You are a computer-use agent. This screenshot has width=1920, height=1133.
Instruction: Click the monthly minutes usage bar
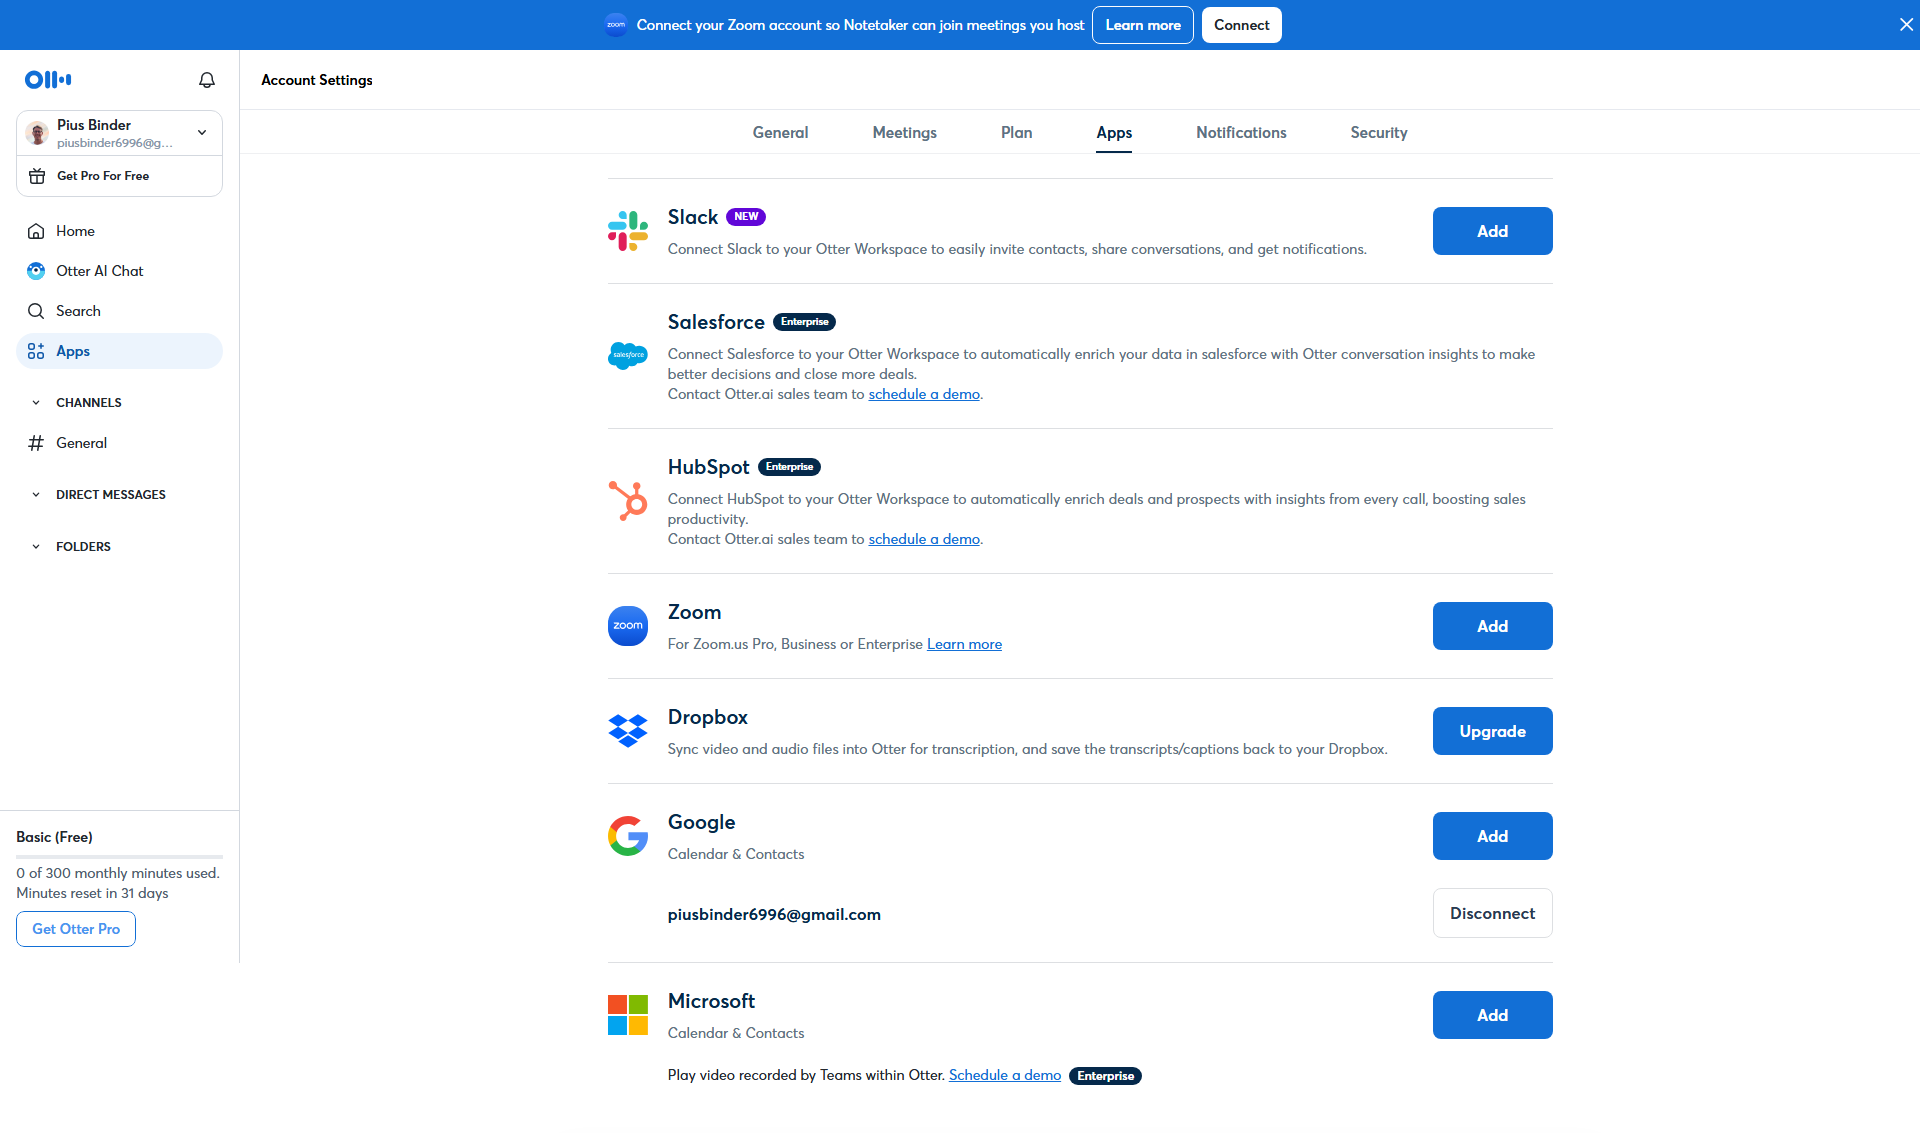(x=119, y=856)
